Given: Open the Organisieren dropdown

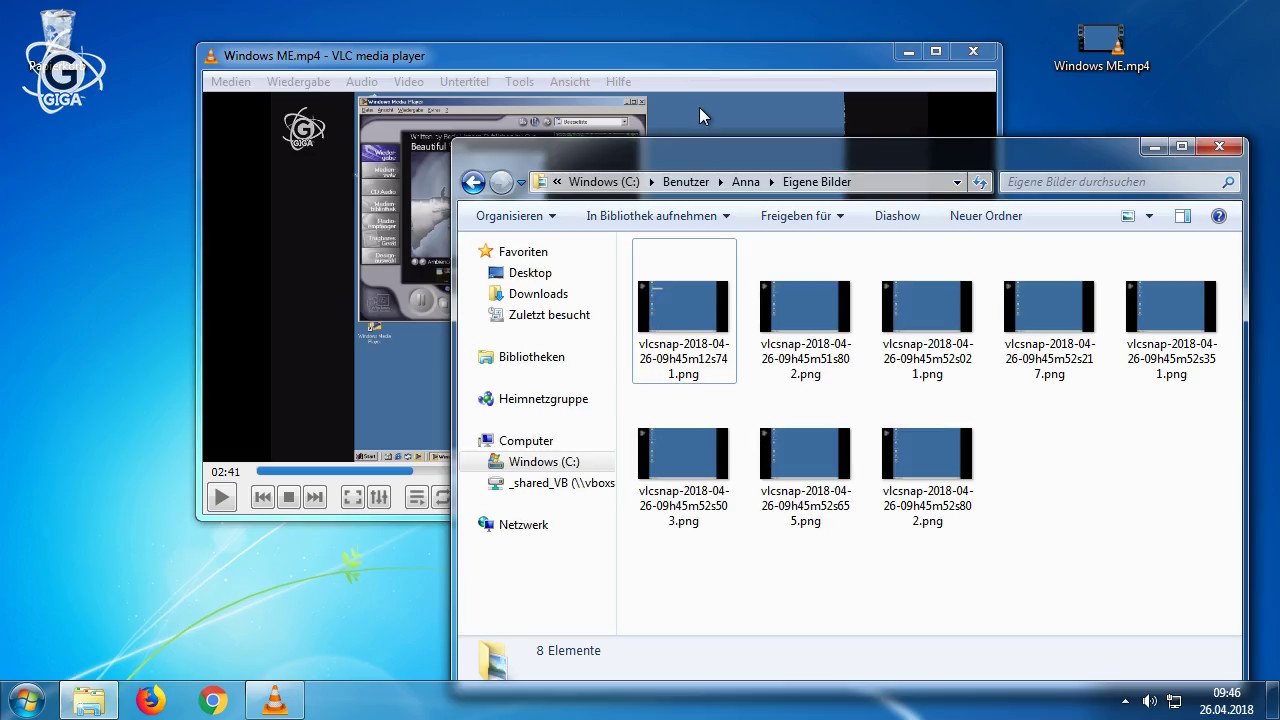Looking at the screenshot, I should pyautogui.click(x=516, y=216).
